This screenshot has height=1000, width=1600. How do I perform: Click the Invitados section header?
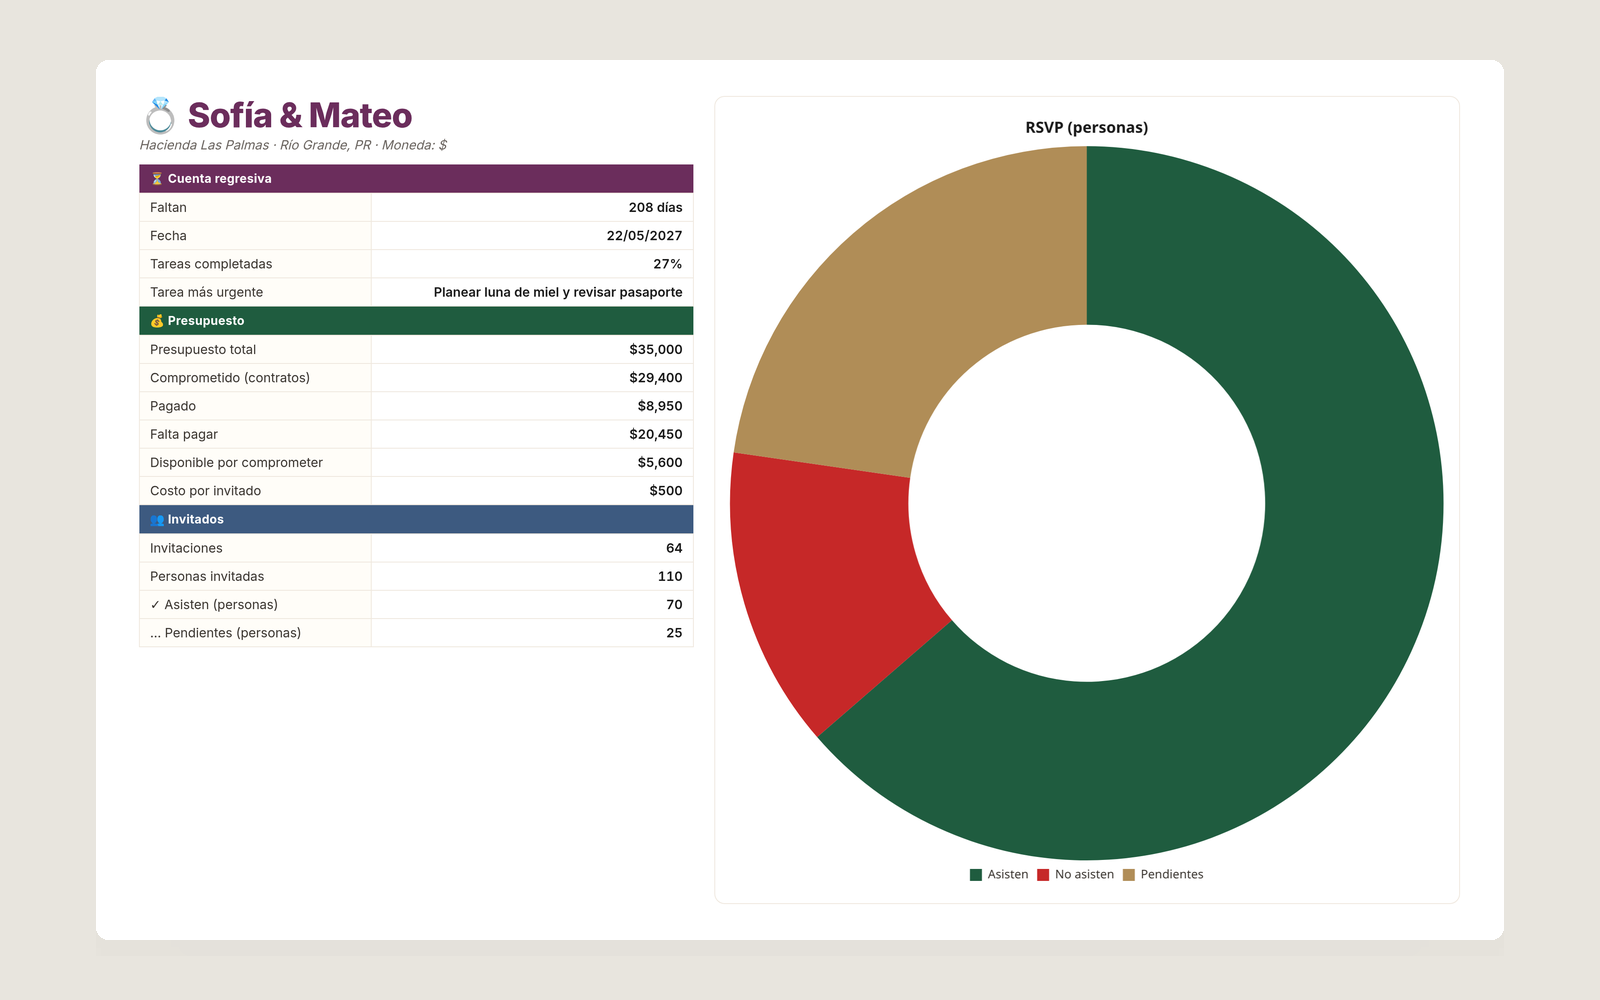tap(416, 520)
